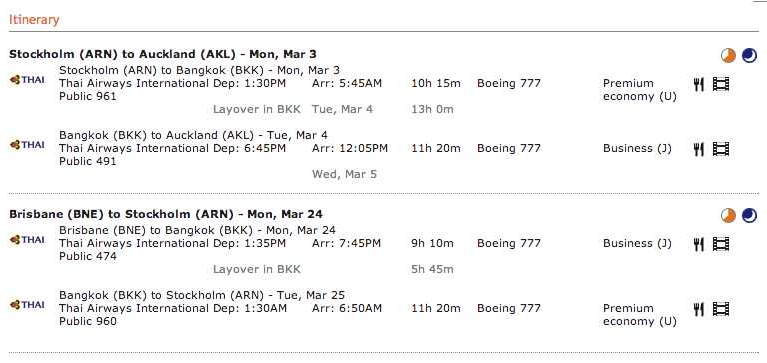Click the meal icon for flight 960
Image resolution: width=767 pixels, height=363 pixels.
click(x=699, y=309)
